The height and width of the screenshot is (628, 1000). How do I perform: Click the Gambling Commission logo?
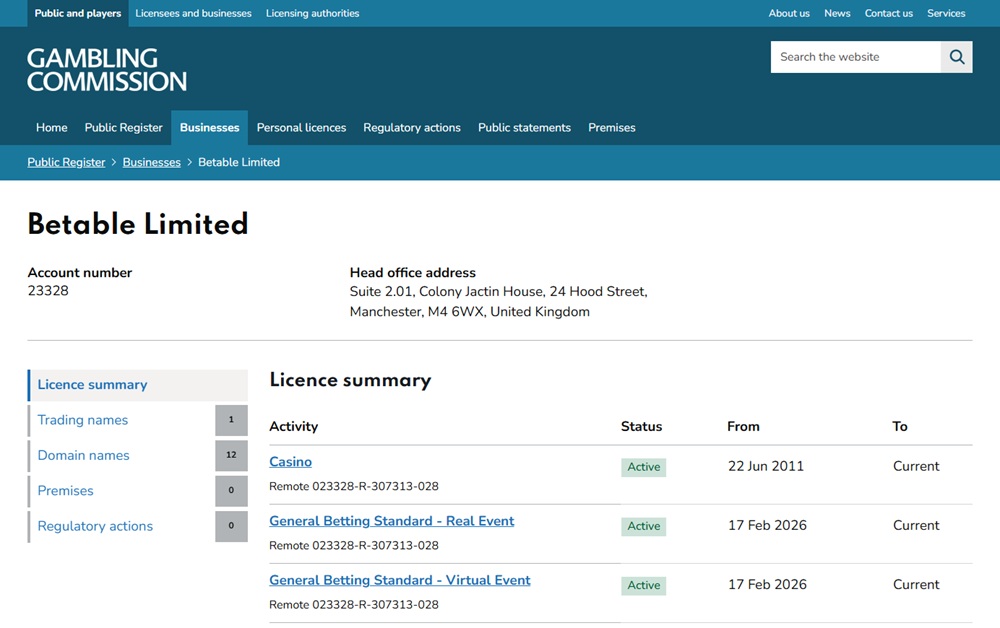pyautogui.click(x=107, y=70)
